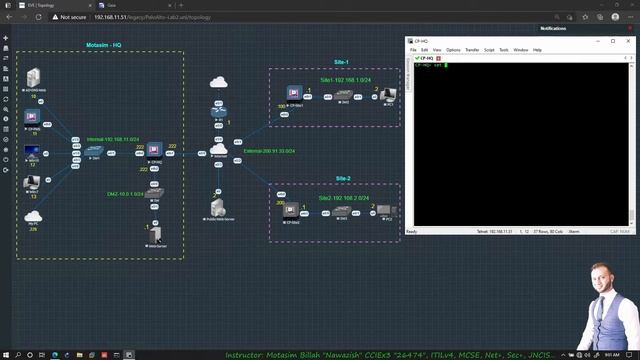Open File Explorer from the taskbar
The width and height of the screenshot is (640, 360).
pos(79,355)
